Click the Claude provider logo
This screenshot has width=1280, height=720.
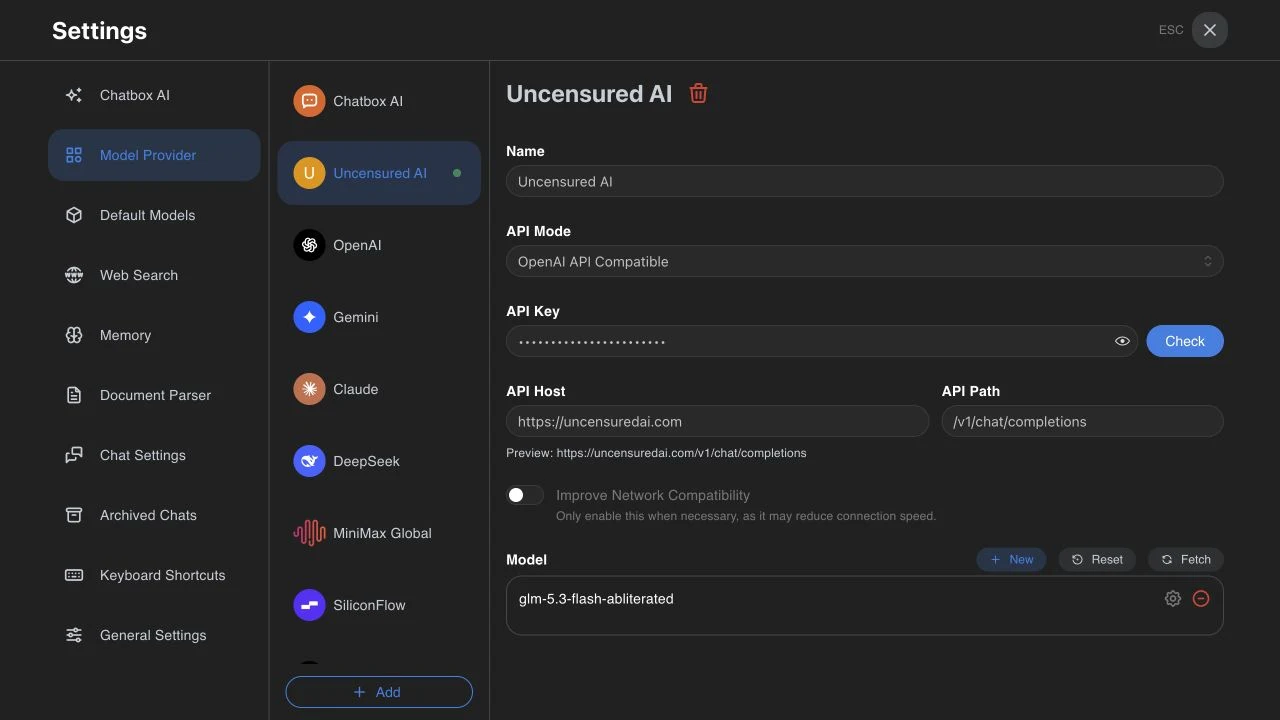pos(309,389)
